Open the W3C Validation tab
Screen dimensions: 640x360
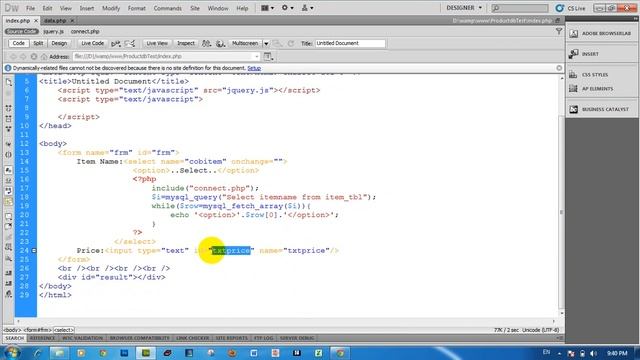click(x=82, y=338)
